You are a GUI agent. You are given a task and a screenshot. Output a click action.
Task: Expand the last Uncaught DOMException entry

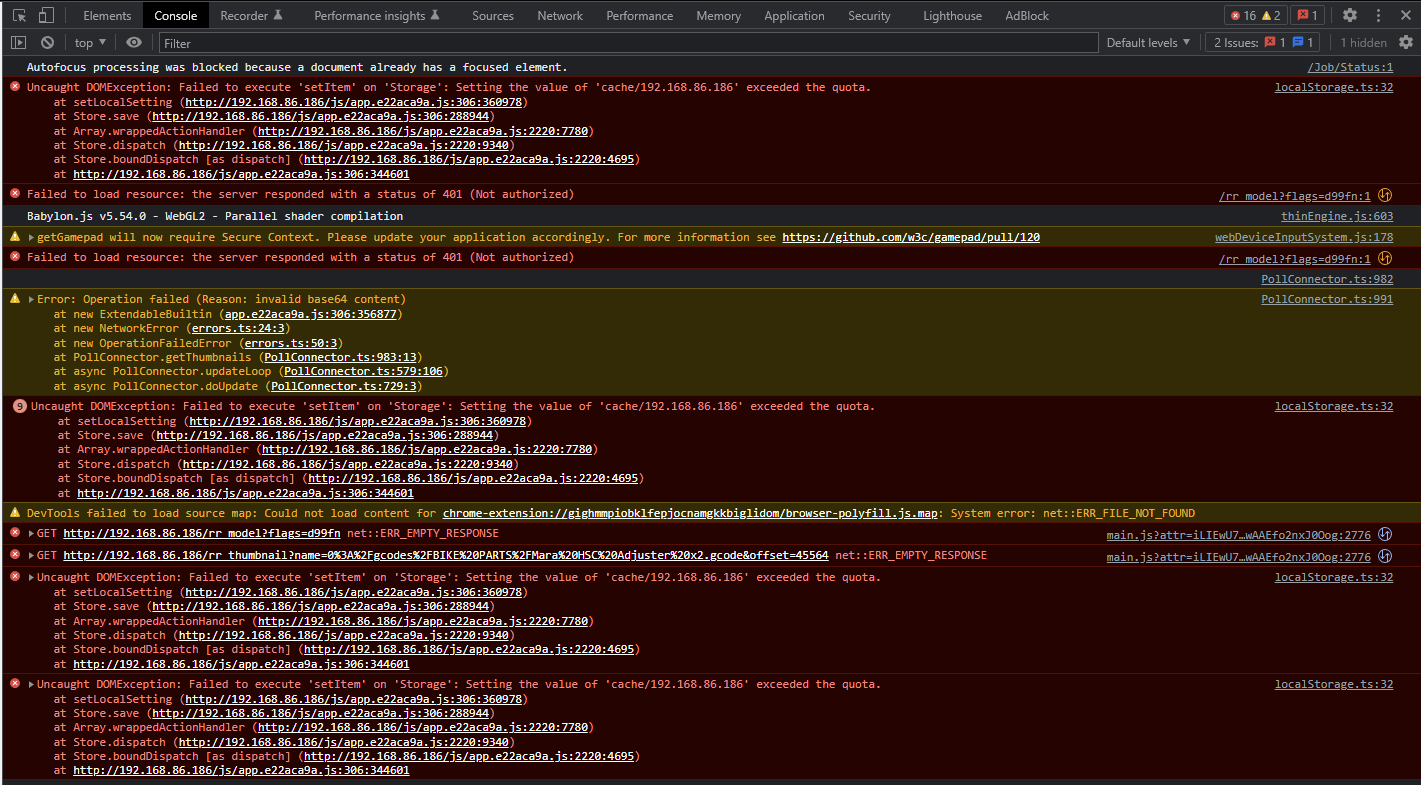[x=32, y=685]
